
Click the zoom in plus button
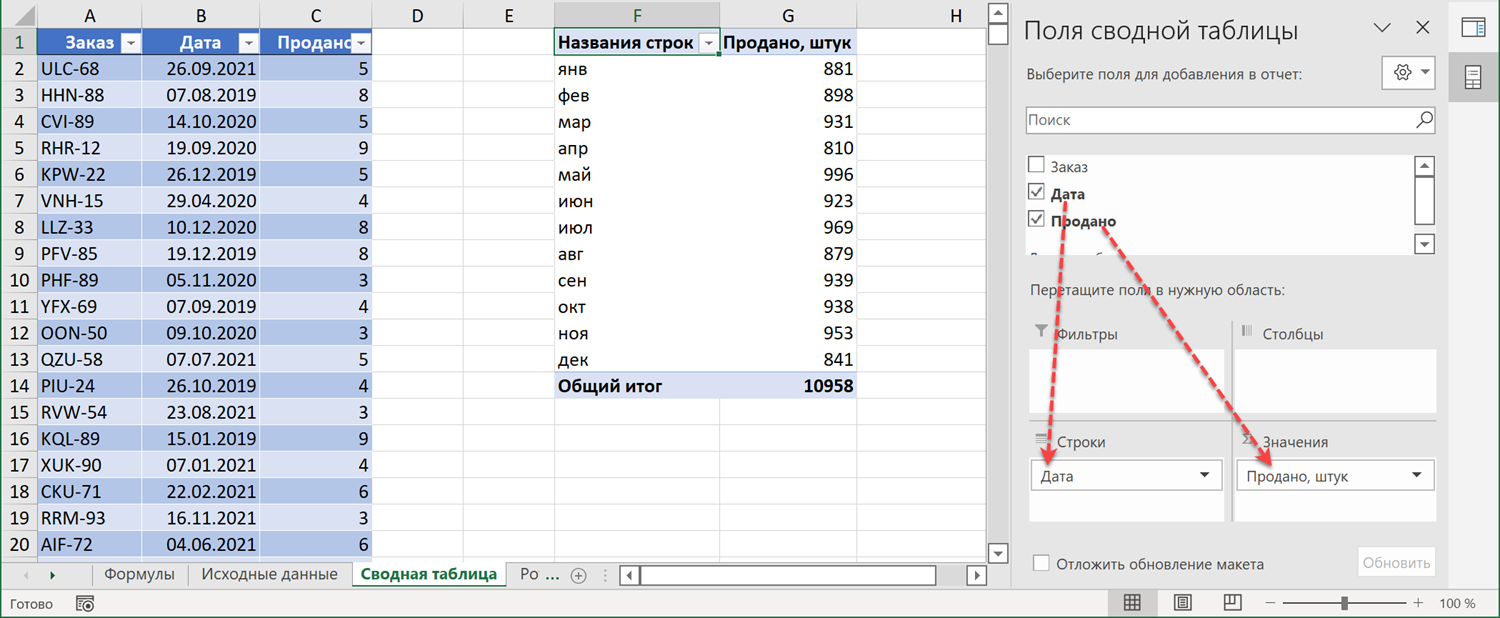(x=1417, y=603)
